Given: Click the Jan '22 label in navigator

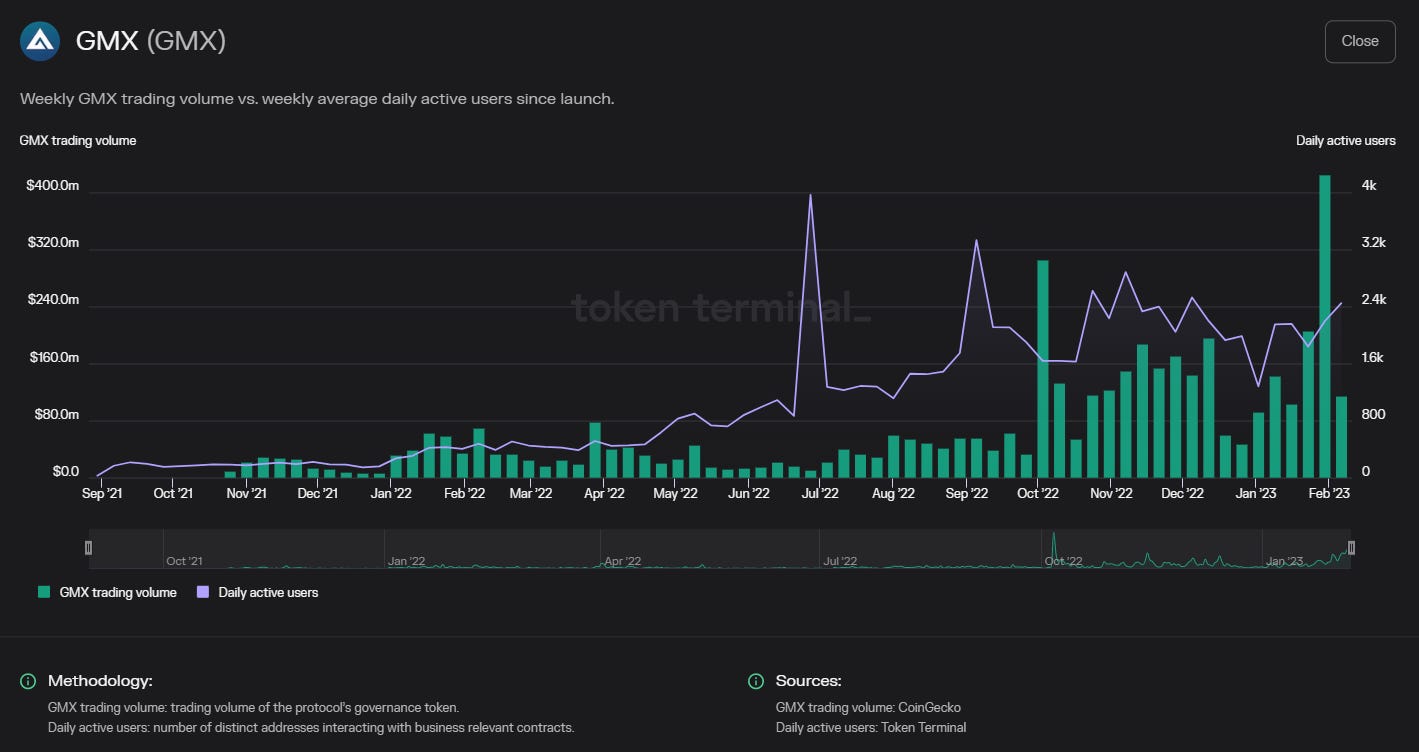Looking at the screenshot, I should [x=405, y=561].
